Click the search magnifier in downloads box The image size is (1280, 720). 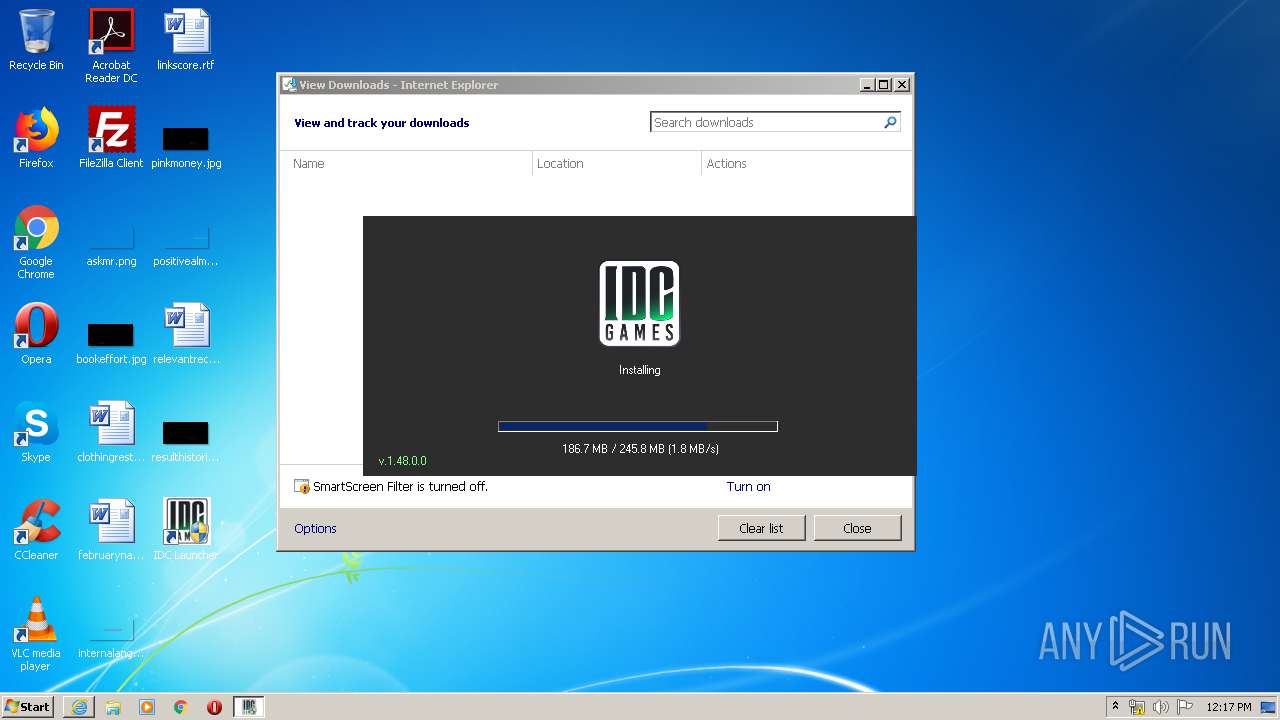click(x=890, y=122)
